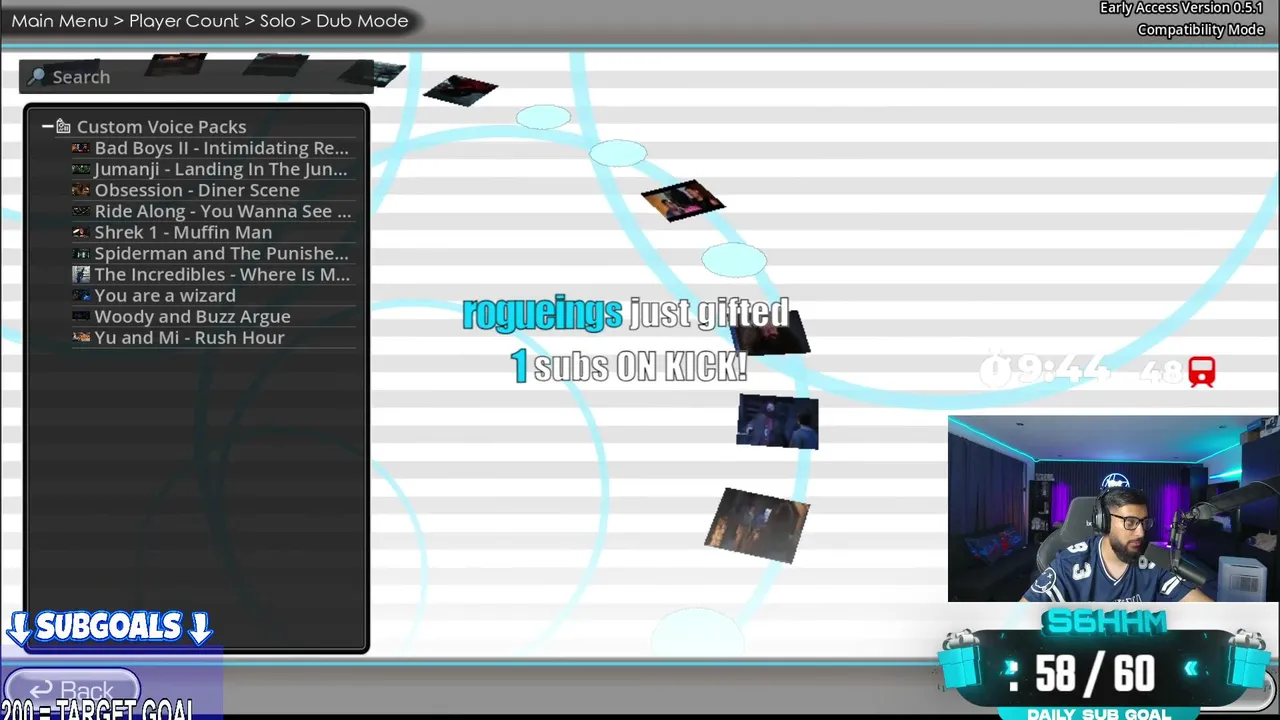Go to Main Menu in the breadcrumb
The height and width of the screenshot is (720, 1280).
[59, 21]
